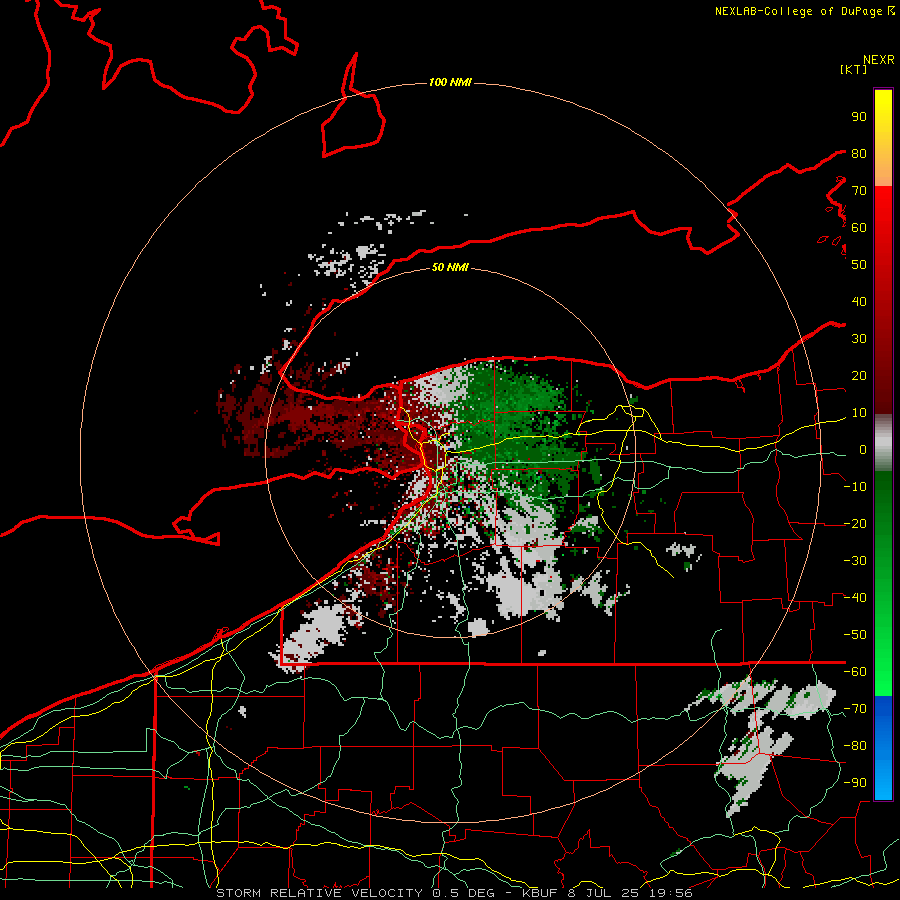Select the -90 kt value on the velocity scale
The width and height of the screenshot is (900, 900).
click(x=855, y=783)
